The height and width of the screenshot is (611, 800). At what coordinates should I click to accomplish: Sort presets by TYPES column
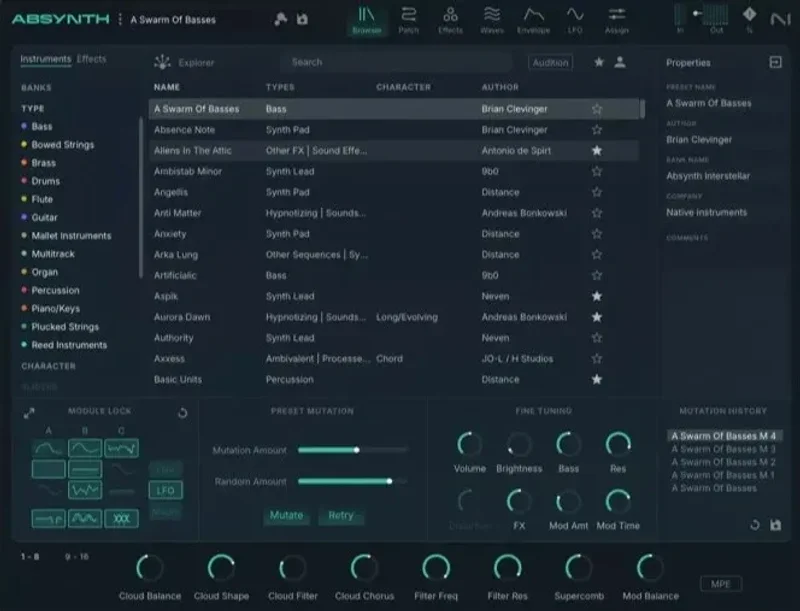tap(280, 87)
